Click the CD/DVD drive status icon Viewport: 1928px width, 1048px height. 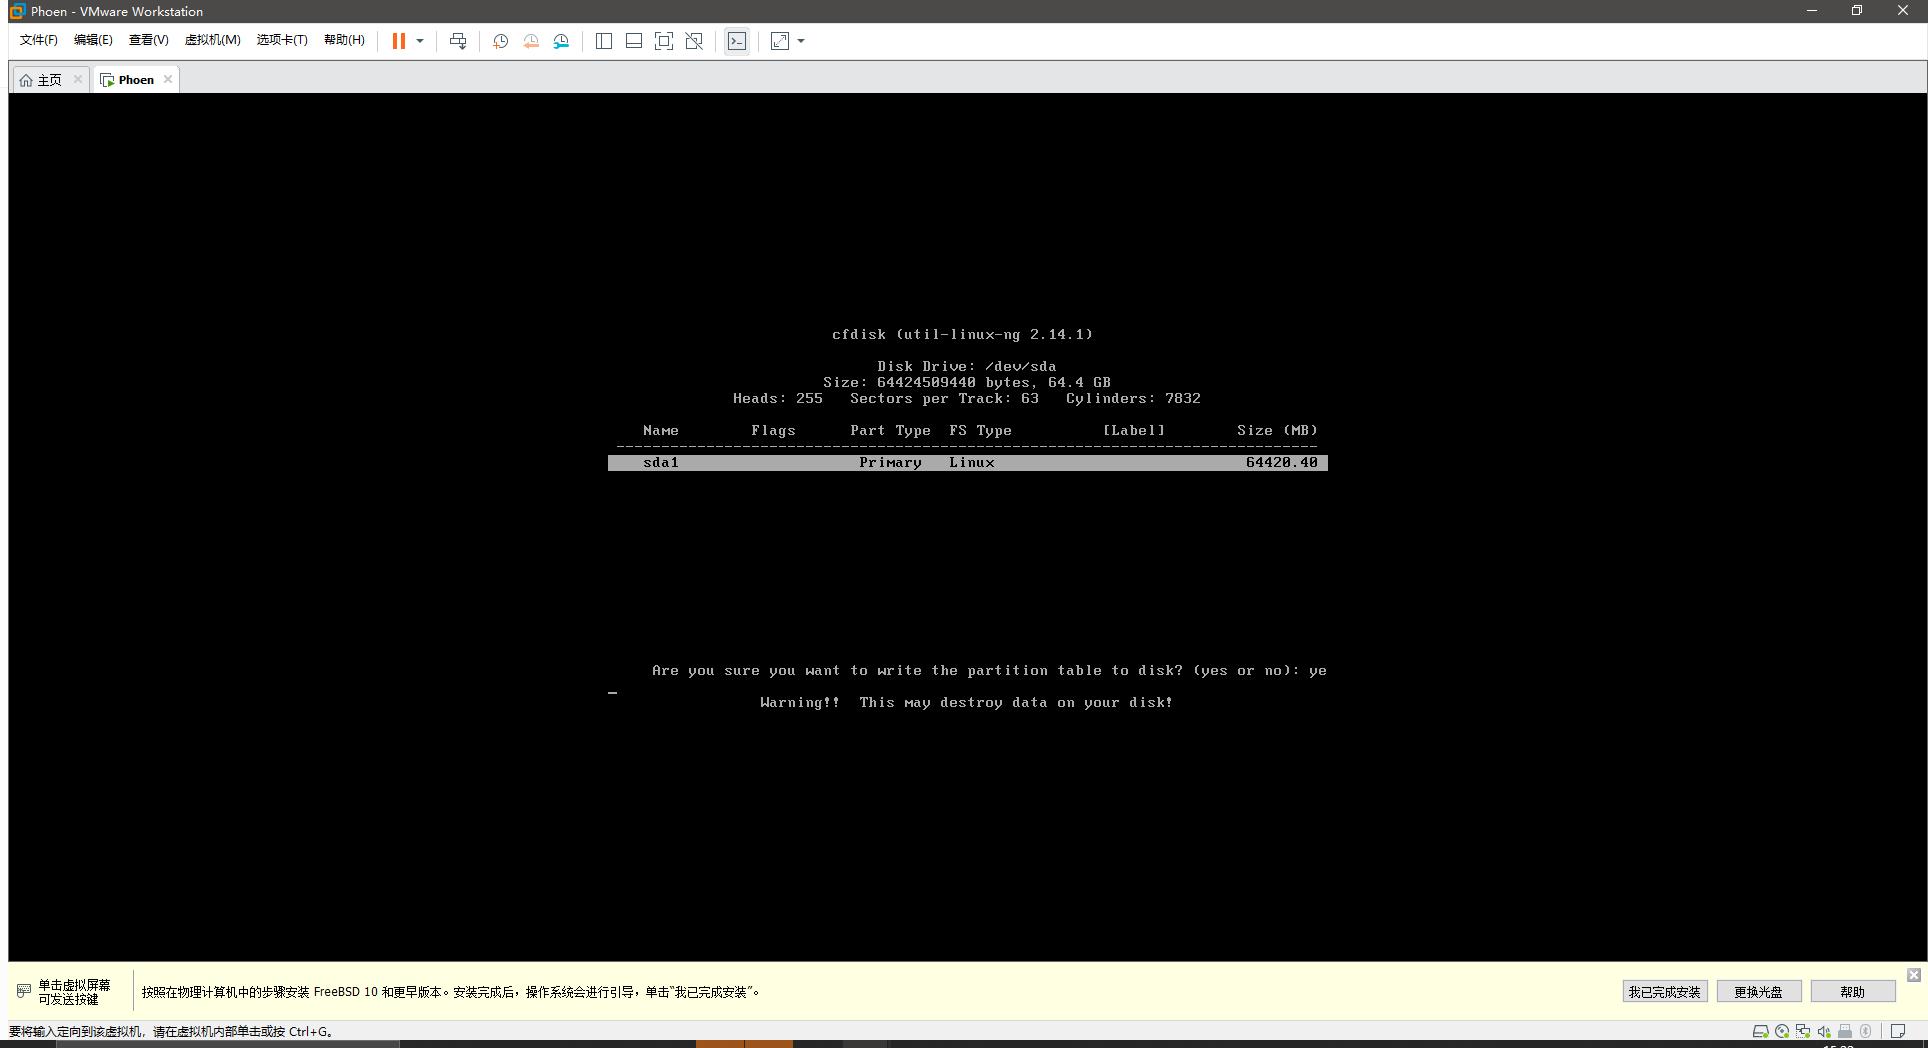[x=1782, y=1031]
